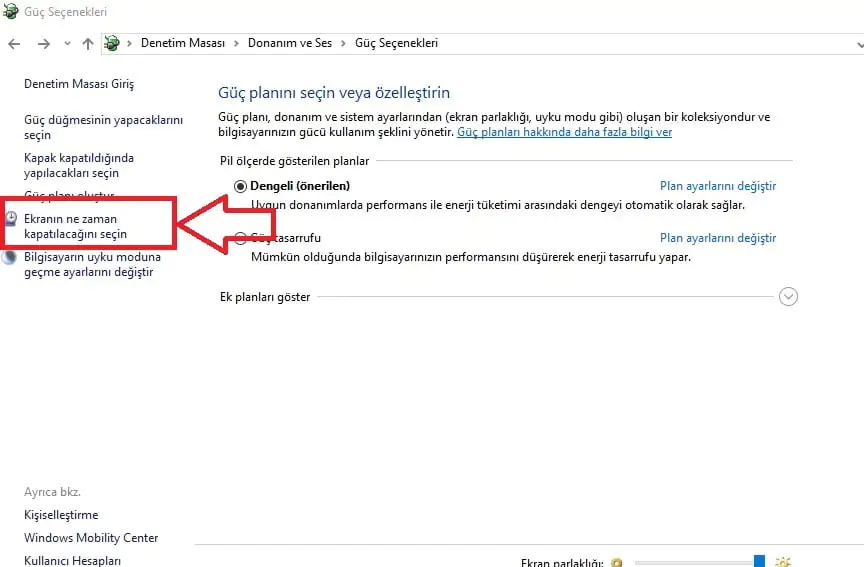Viewport: 864px width, 567px height.
Task: Select Güç tasarrufu power plan radio
Action: 240,238
